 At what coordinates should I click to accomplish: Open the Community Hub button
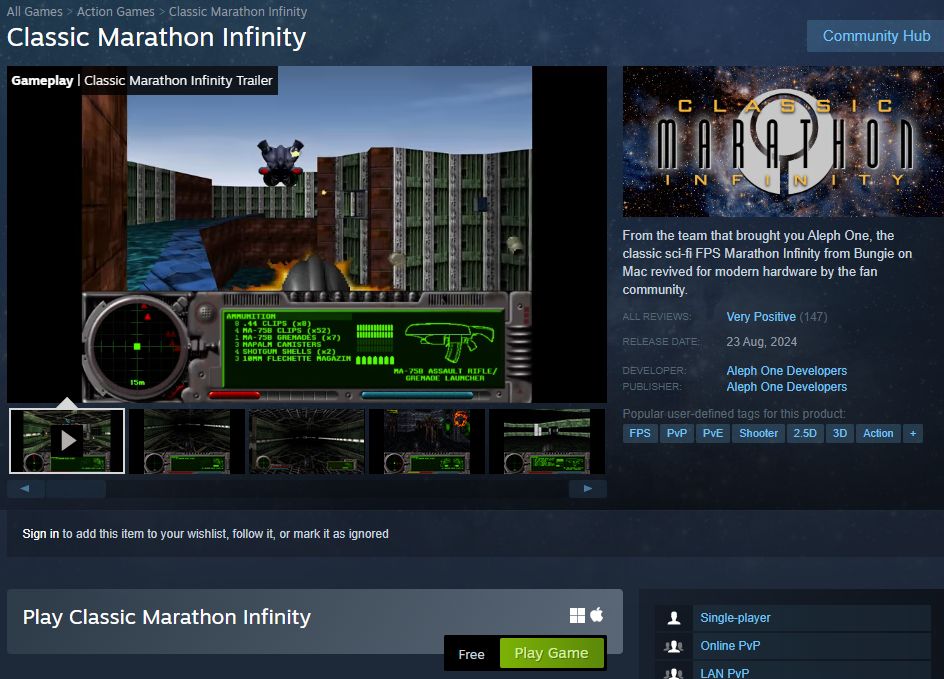point(876,36)
